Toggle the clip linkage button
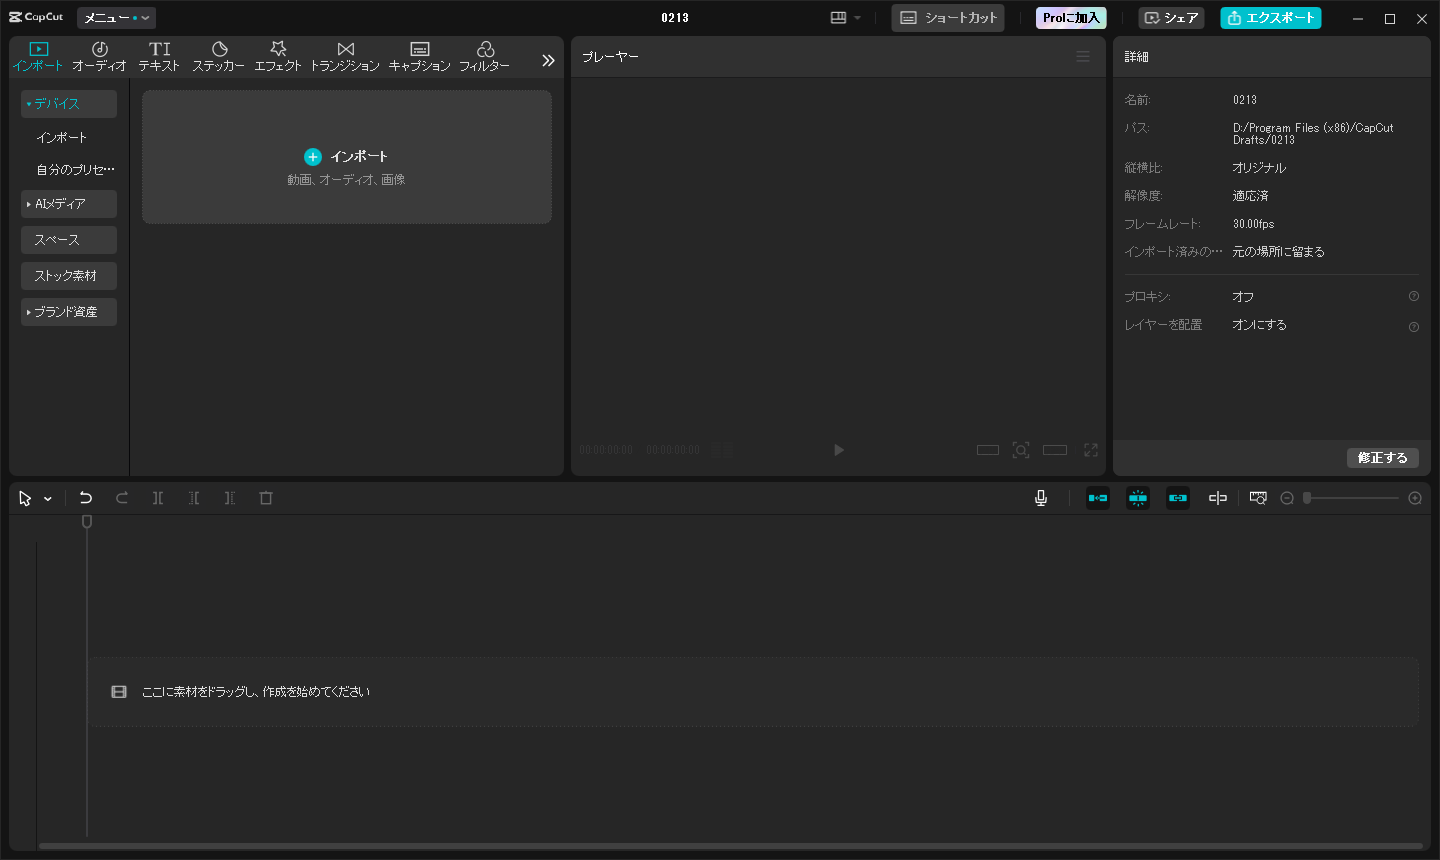Screen dimensions: 1440x860 tap(1178, 498)
